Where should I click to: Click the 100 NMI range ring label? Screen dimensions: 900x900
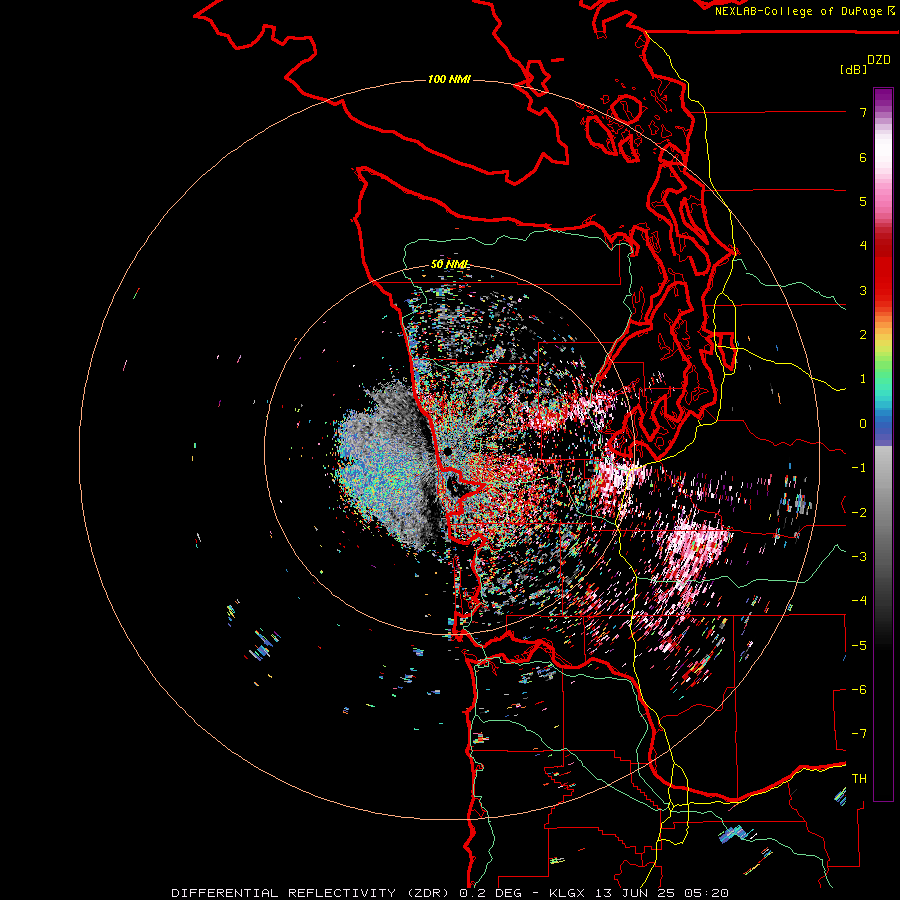click(x=449, y=79)
